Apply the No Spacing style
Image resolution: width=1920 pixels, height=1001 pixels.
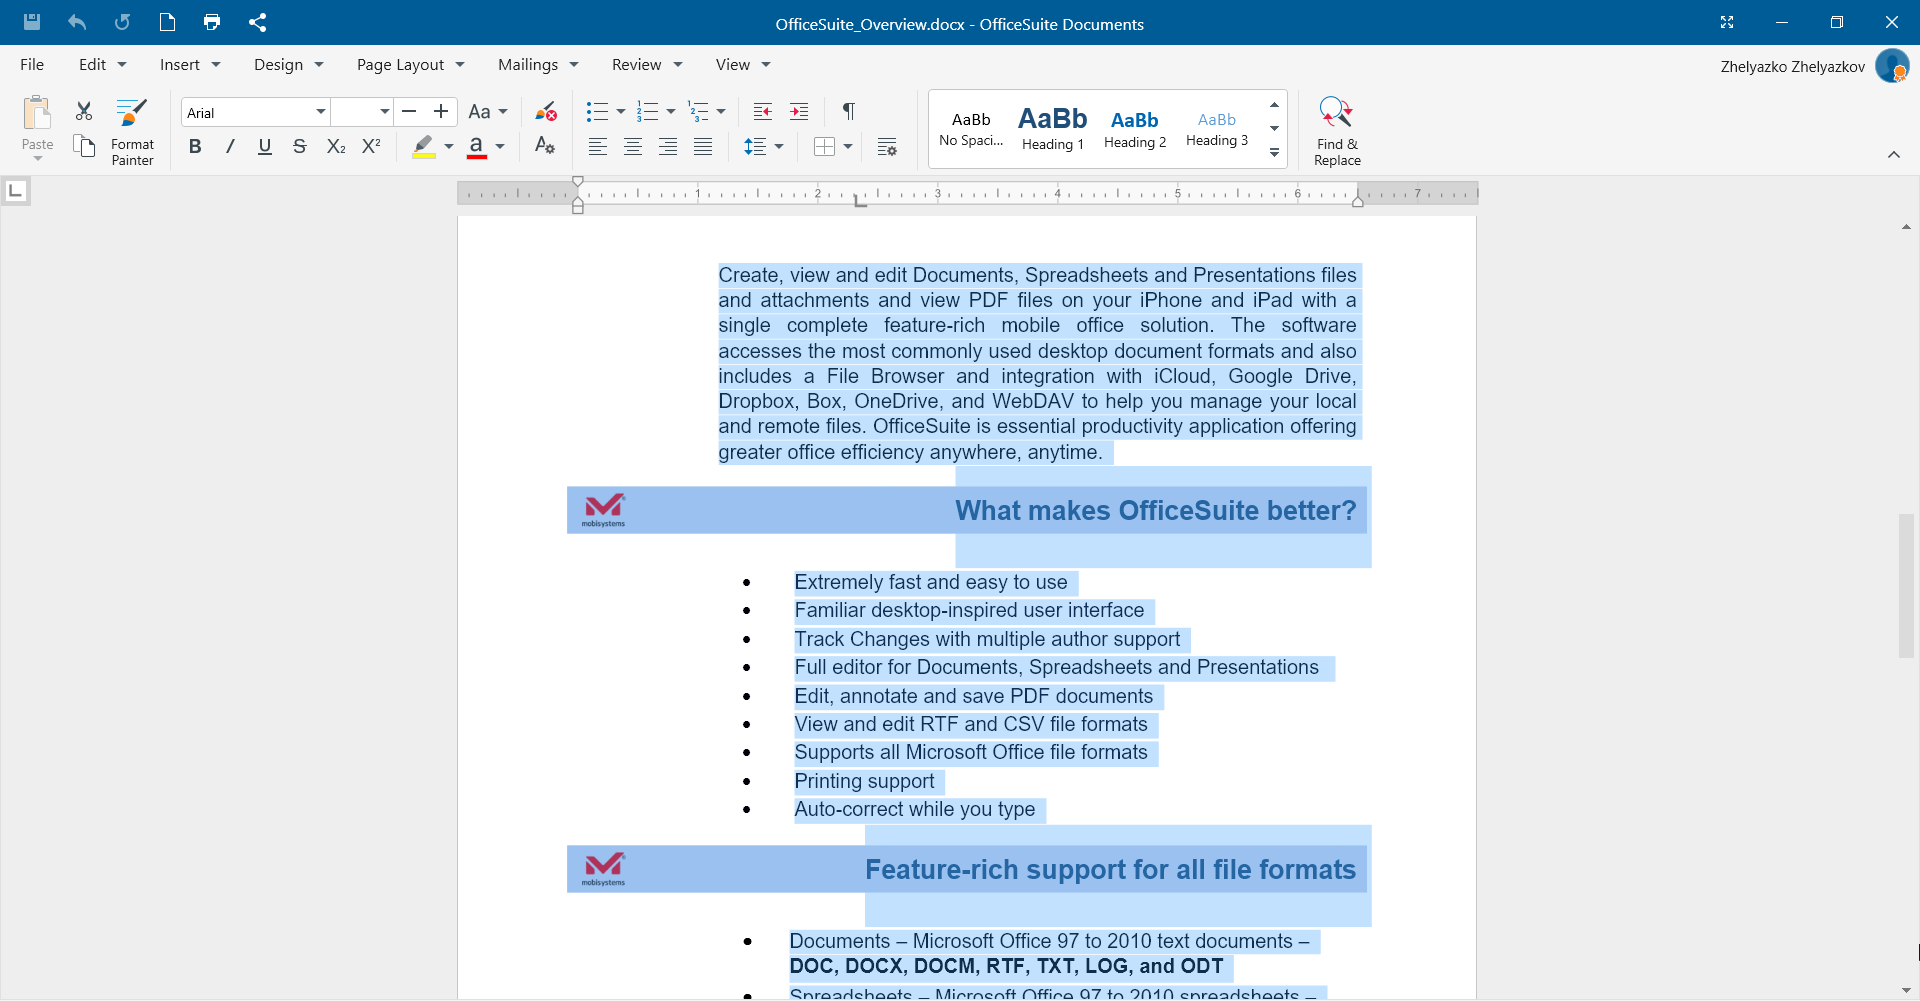click(971, 129)
